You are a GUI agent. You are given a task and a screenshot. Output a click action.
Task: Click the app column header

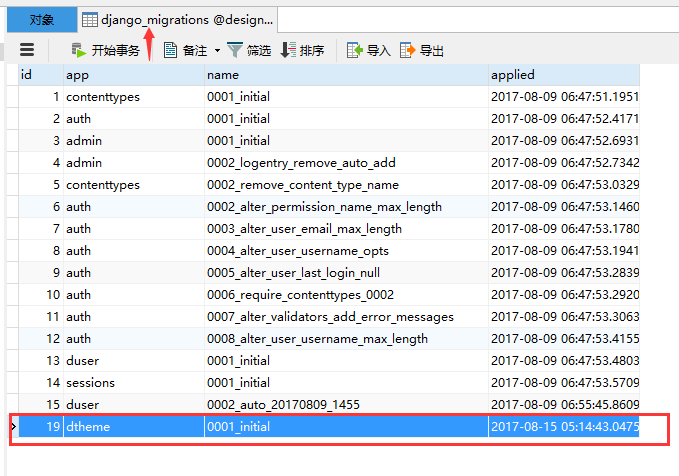tap(134, 75)
